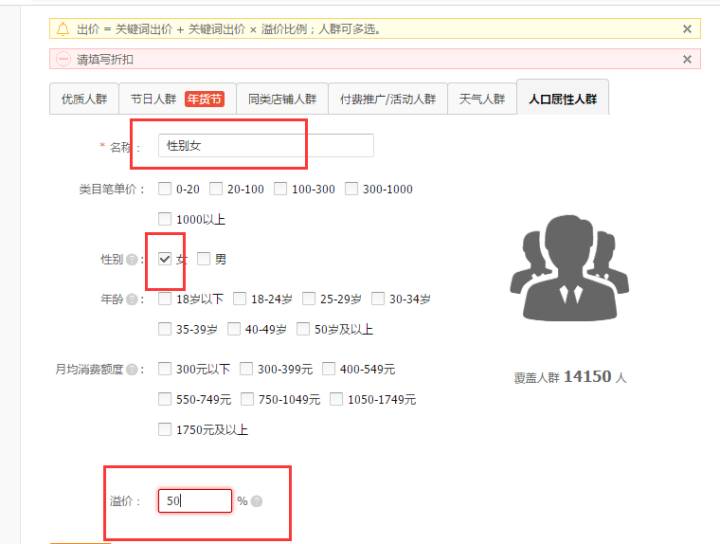The image size is (720, 544).
Task: Check 300-399元 monthly spending box
Action: tap(246, 369)
